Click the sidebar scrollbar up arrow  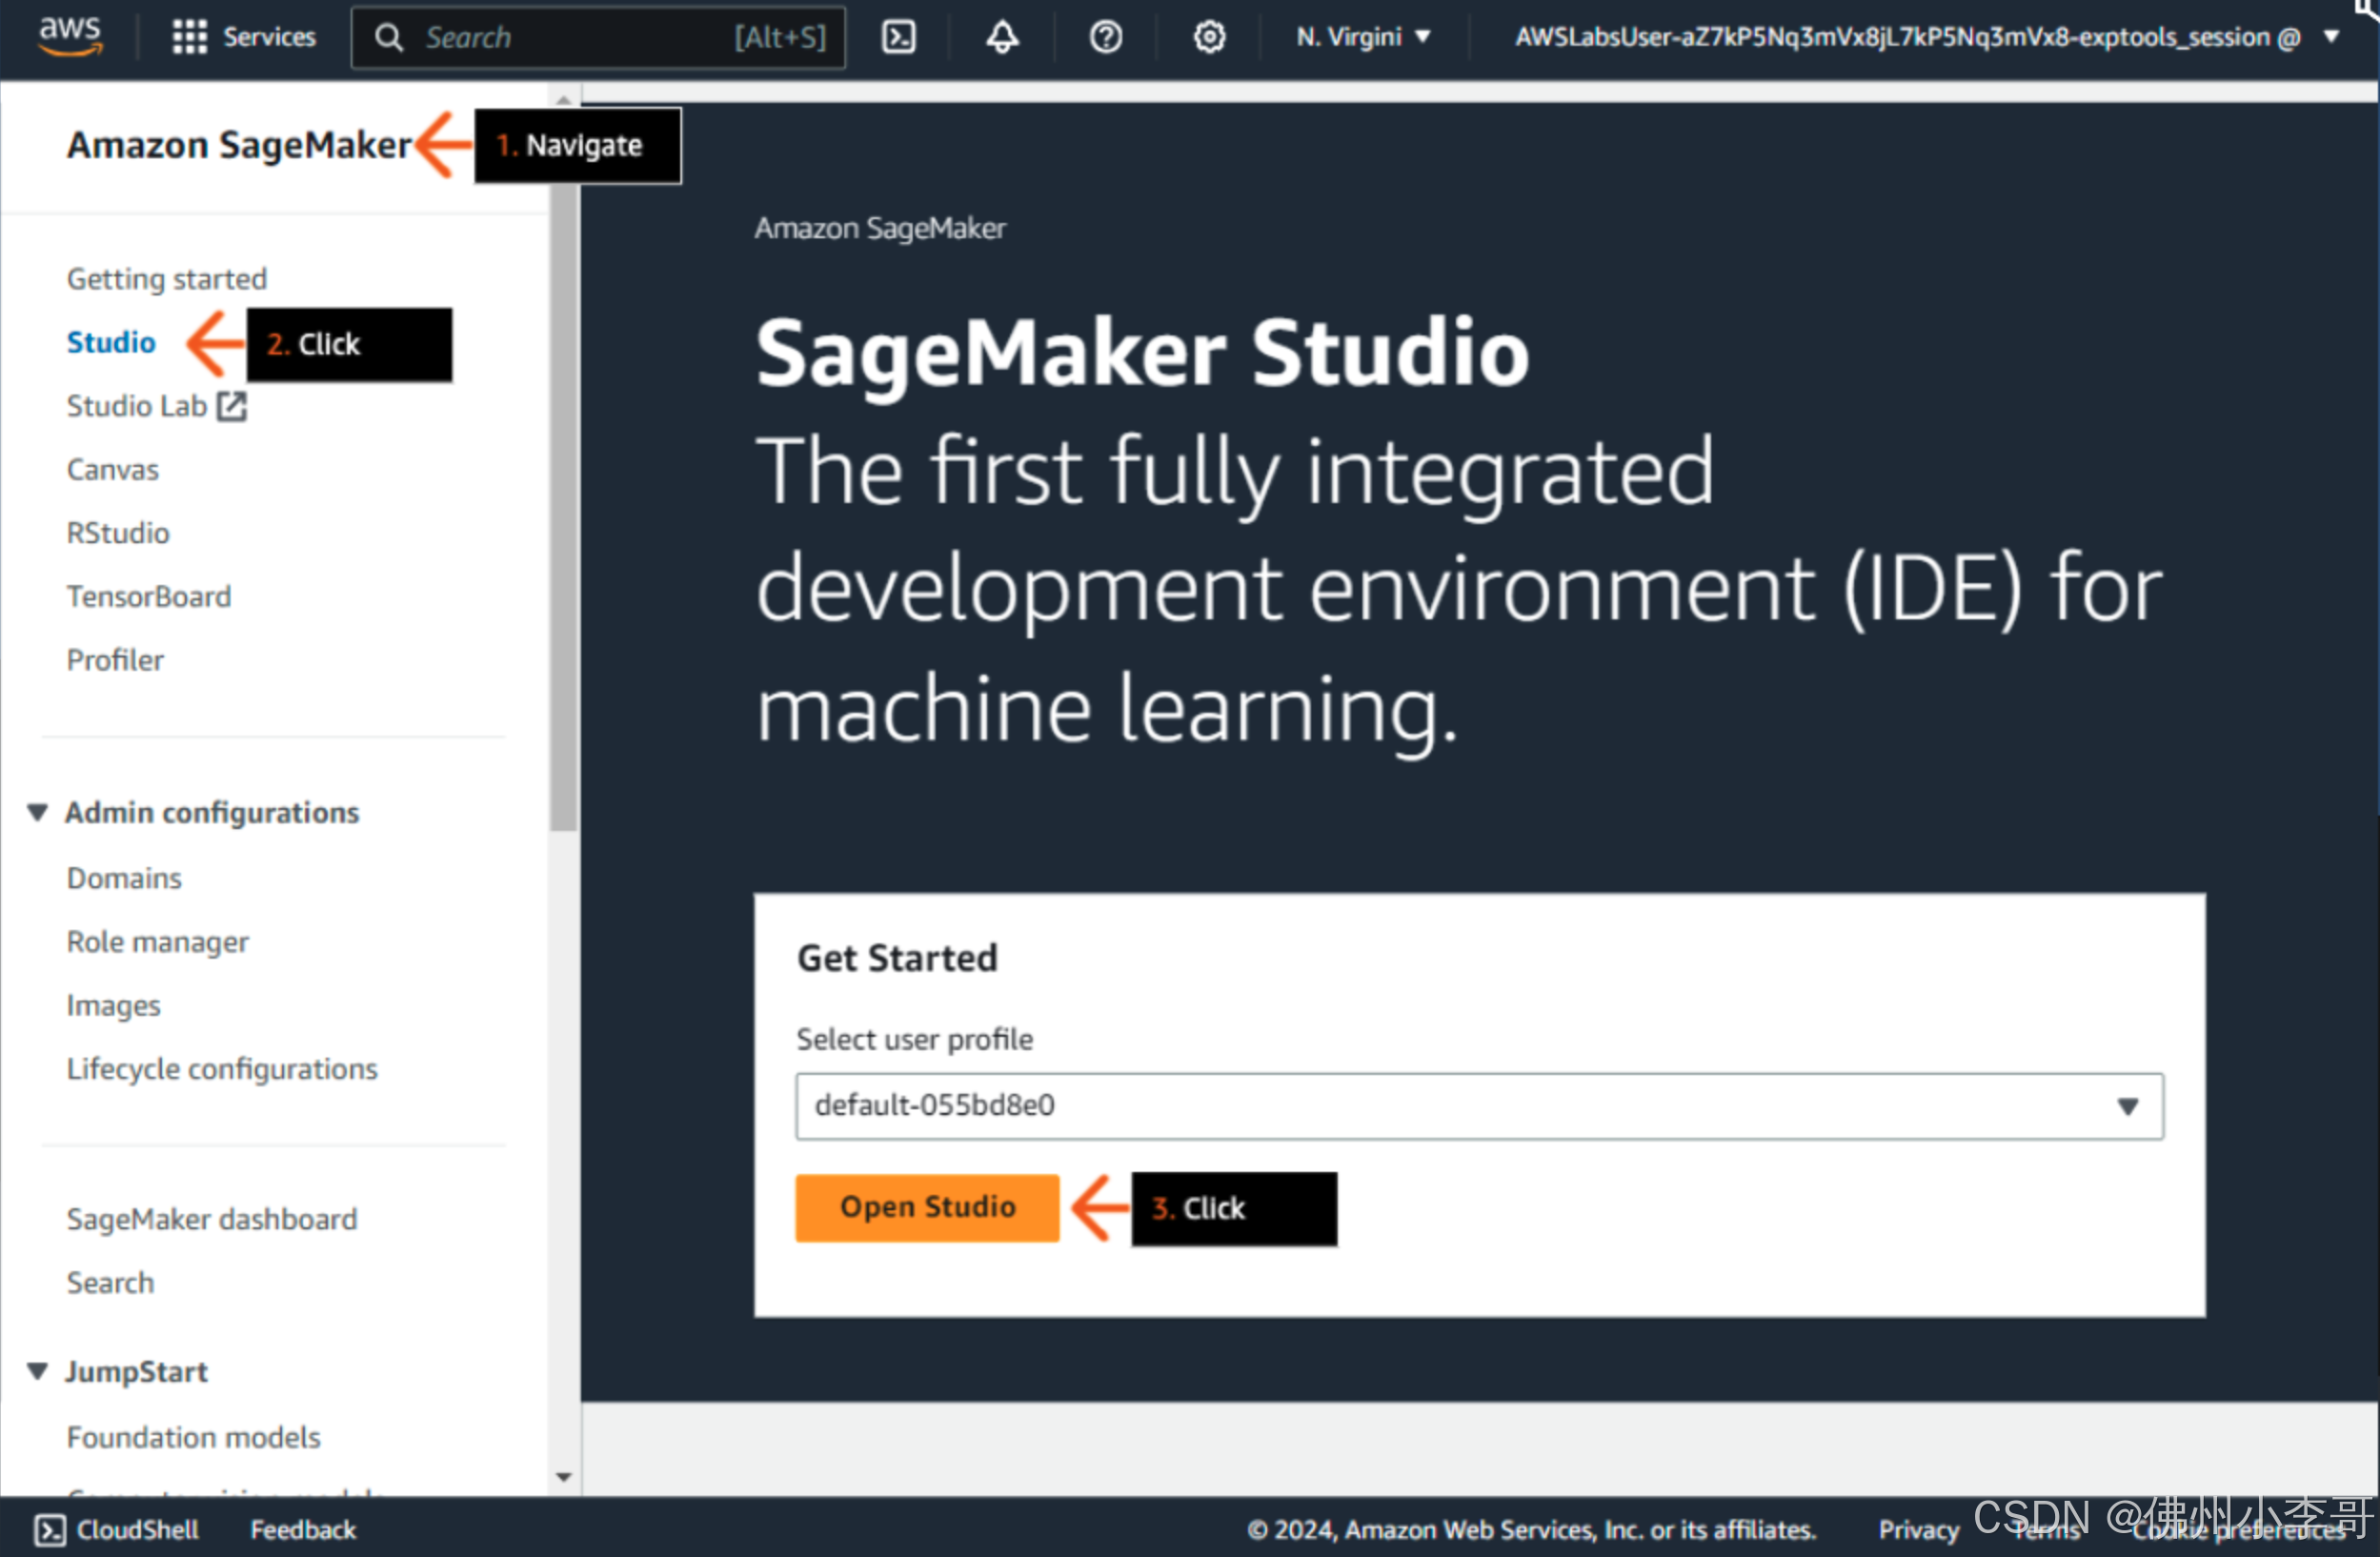pos(564,100)
